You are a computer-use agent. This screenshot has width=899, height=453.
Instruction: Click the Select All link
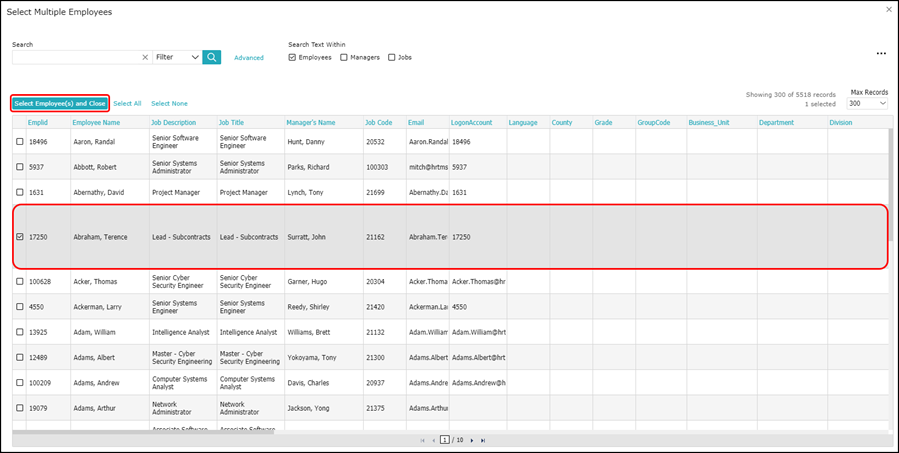pos(127,104)
